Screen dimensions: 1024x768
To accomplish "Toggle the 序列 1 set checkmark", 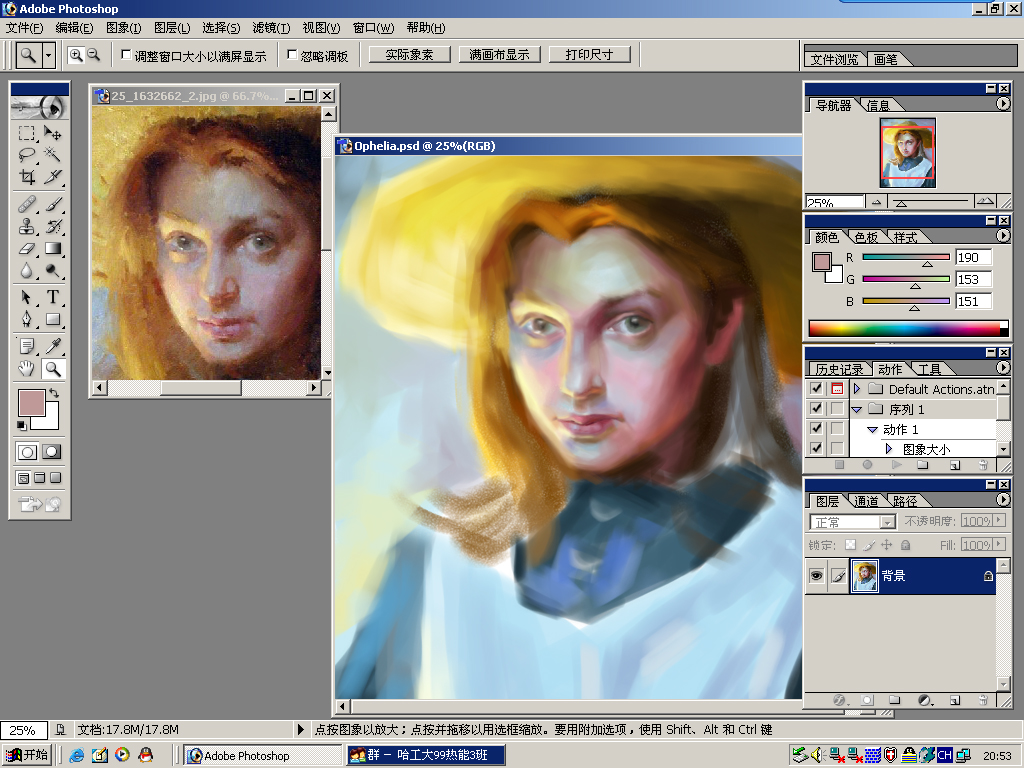I will tap(816, 409).
